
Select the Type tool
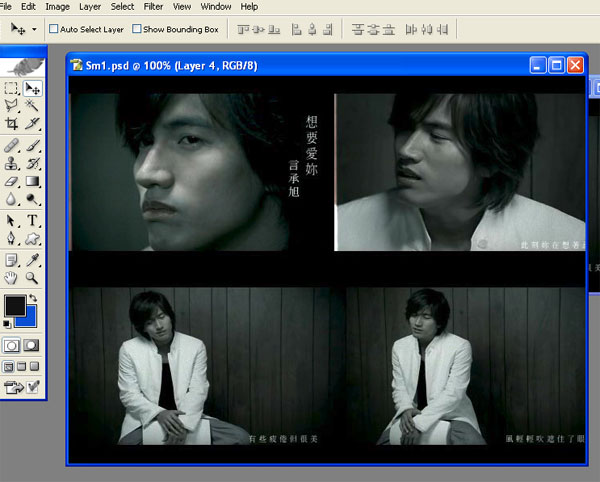point(33,221)
